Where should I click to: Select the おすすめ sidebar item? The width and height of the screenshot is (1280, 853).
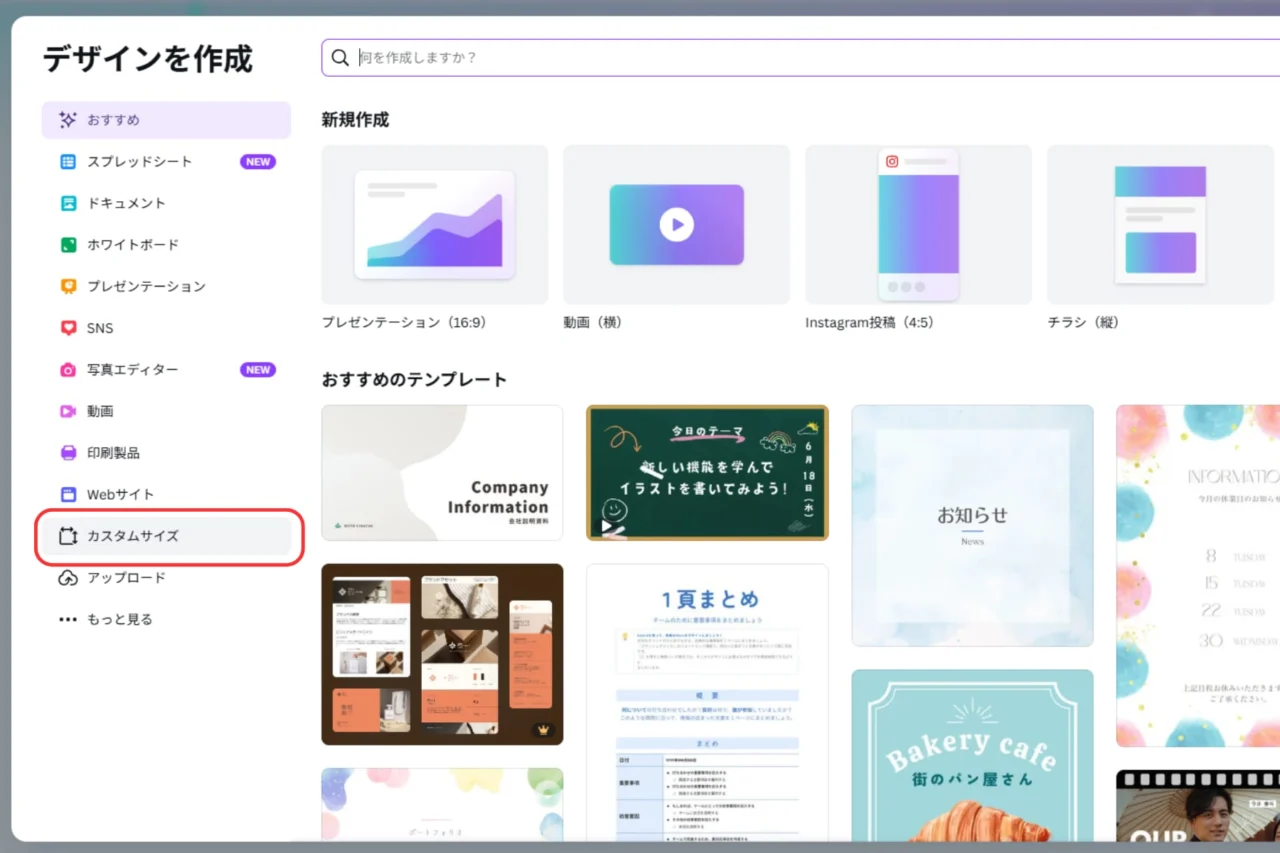[x=166, y=120]
